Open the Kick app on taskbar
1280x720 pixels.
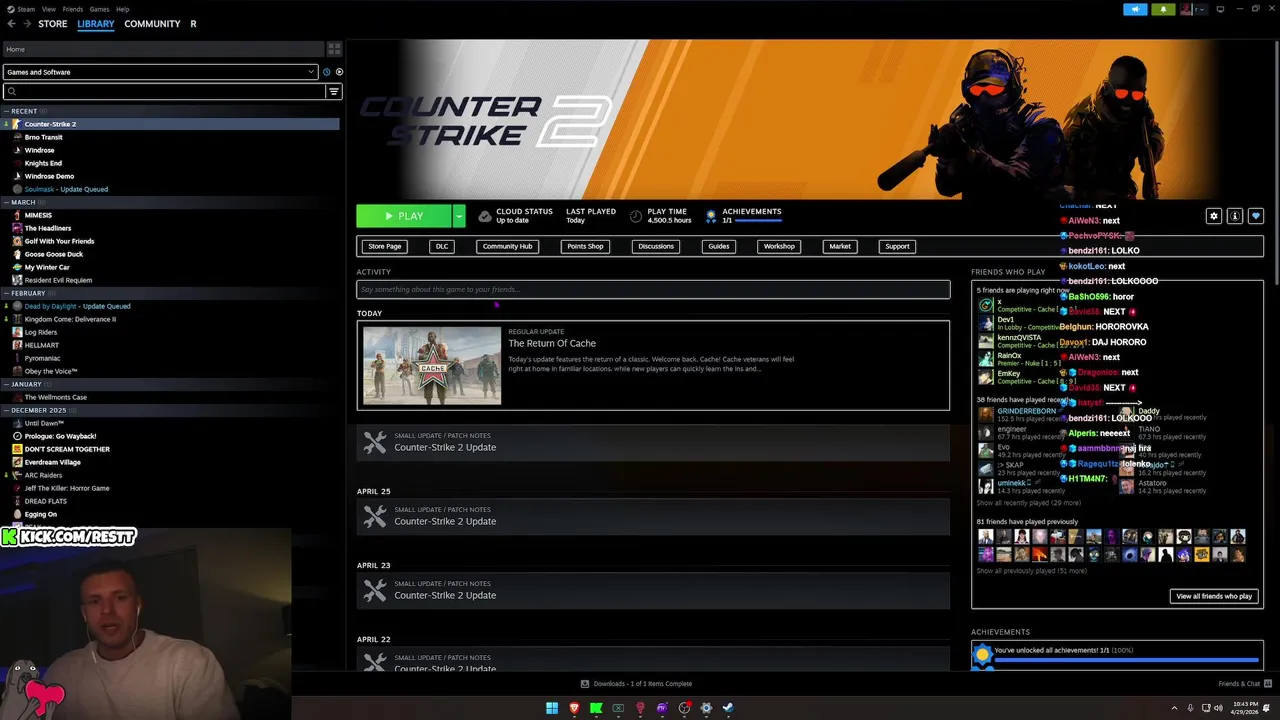596,708
